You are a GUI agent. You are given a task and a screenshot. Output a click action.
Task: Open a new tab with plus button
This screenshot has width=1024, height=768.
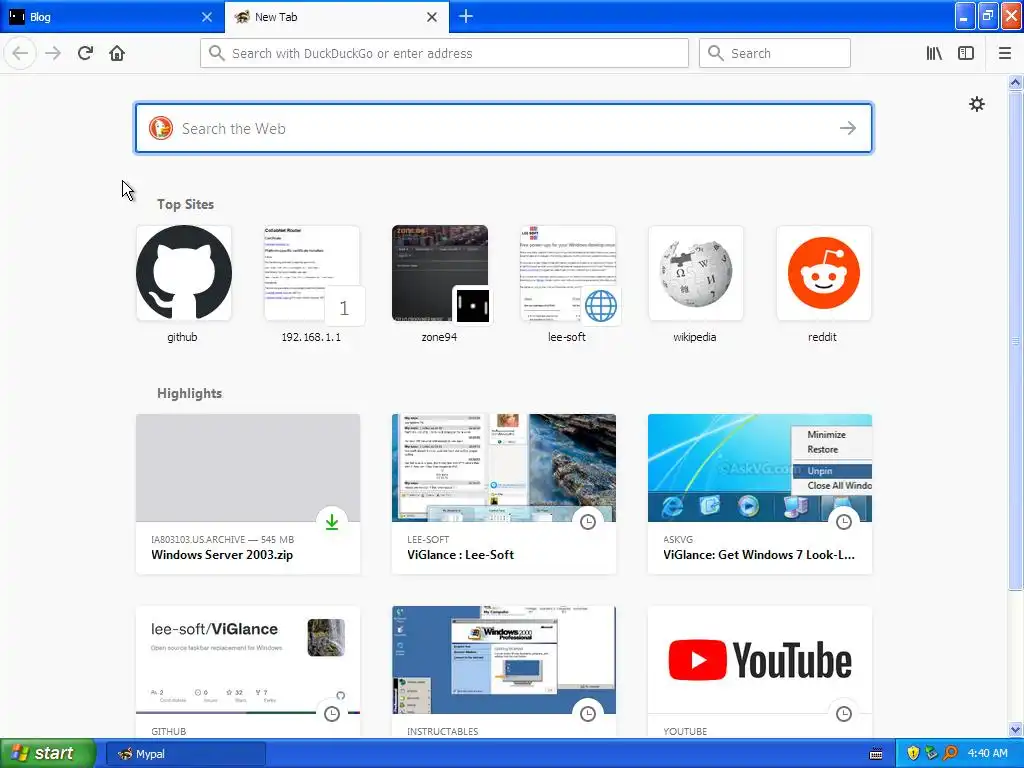tap(466, 16)
